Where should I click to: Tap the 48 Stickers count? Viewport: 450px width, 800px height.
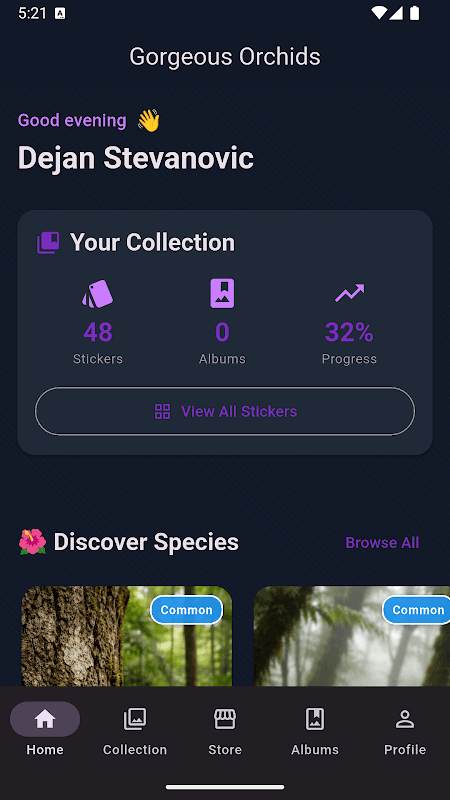click(x=98, y=332)
